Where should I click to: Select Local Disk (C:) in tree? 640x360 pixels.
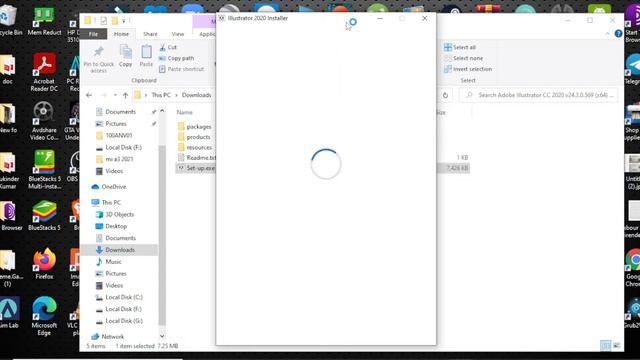tap(124, 297)
